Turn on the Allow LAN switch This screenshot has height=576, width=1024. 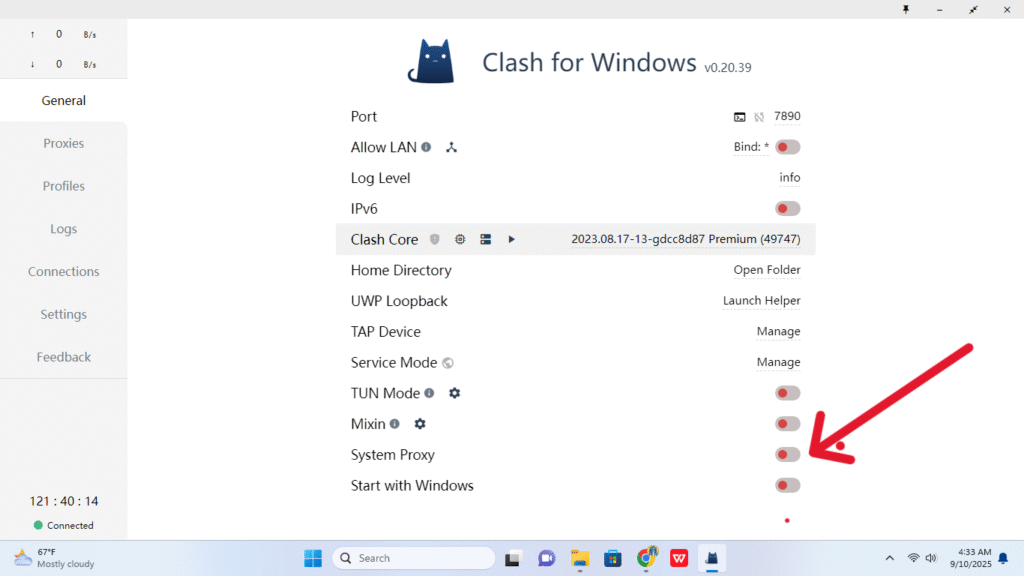pyautogui.click(x=787, y=147)
